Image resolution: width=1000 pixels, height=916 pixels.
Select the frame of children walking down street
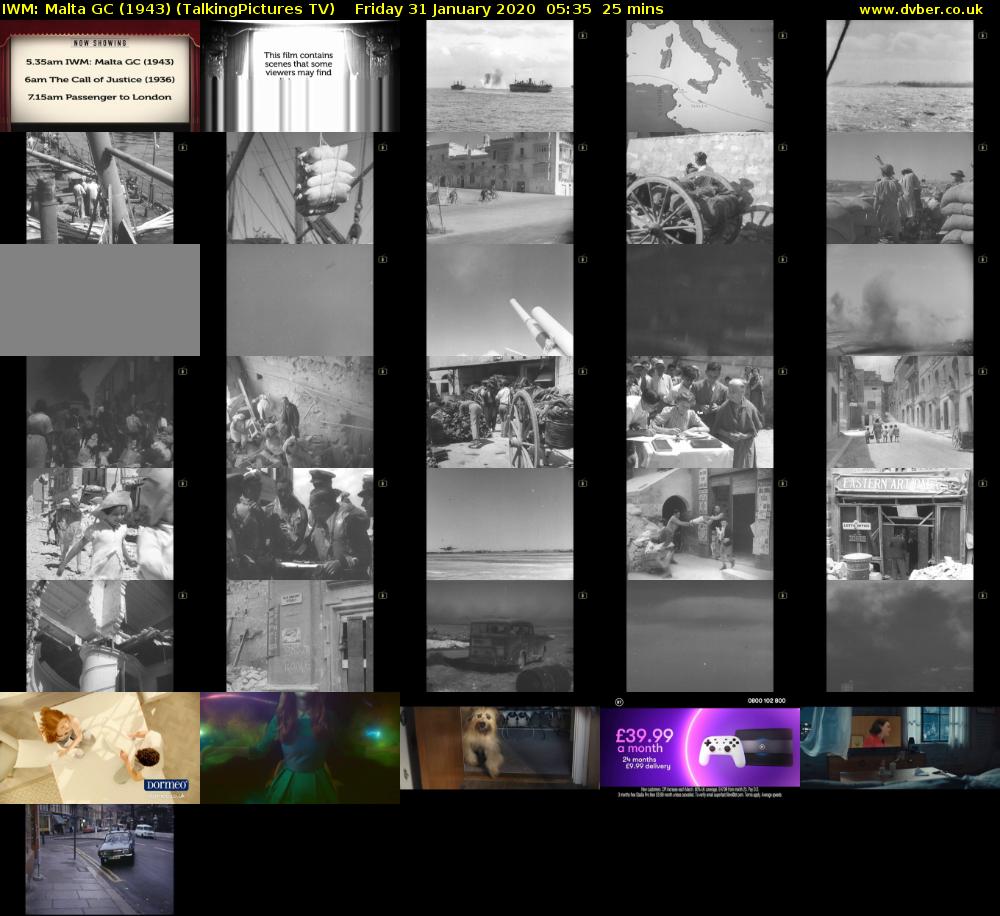click(x=900, y=412)
